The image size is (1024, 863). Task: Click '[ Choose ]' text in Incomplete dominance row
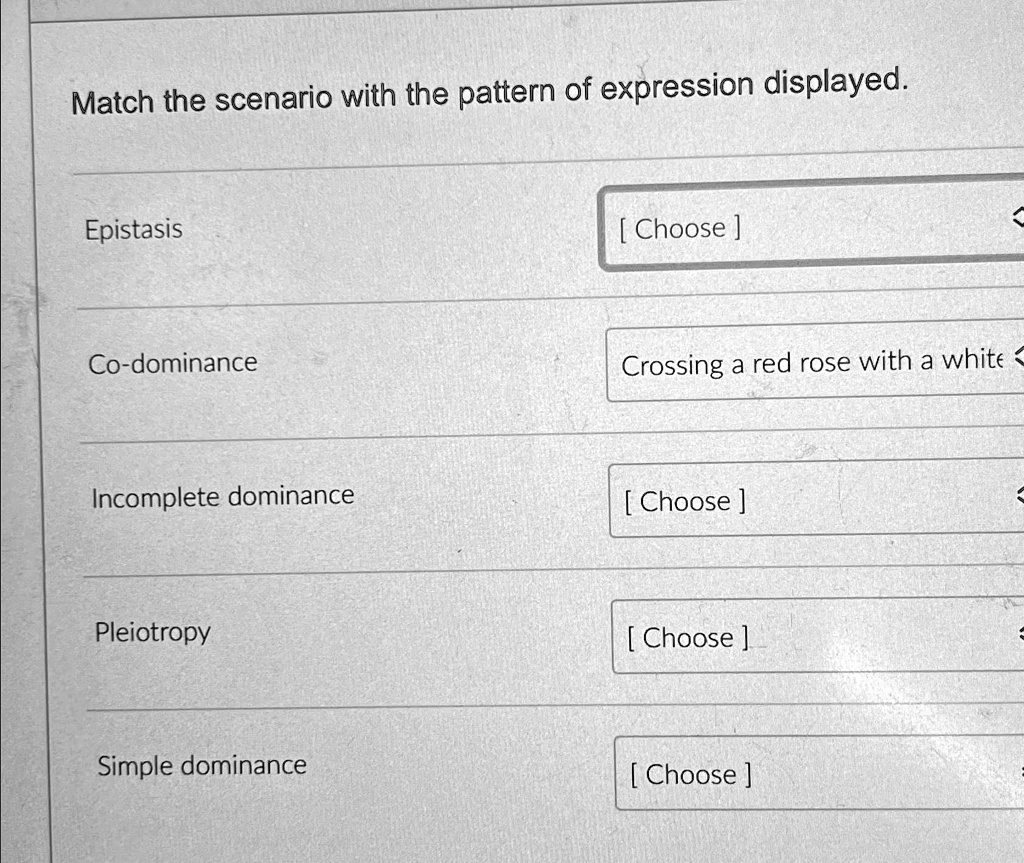[x=685, y=502]
